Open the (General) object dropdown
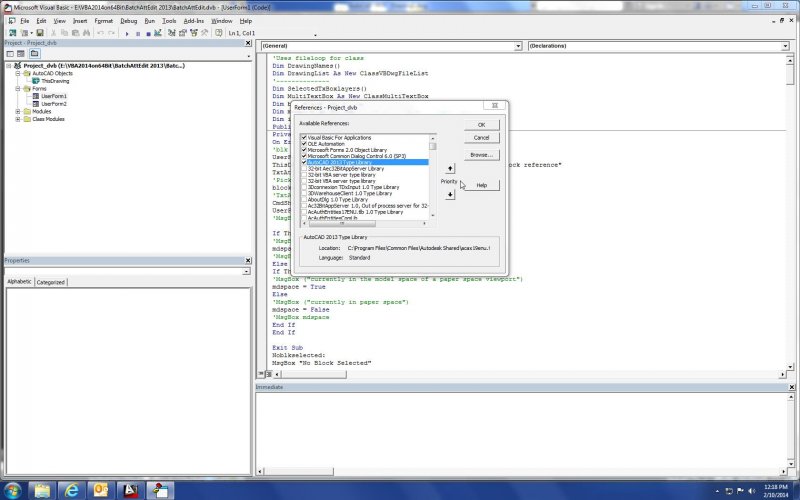Image resolution: width=800 pixels, height=500 pixels. pos(518,46)
